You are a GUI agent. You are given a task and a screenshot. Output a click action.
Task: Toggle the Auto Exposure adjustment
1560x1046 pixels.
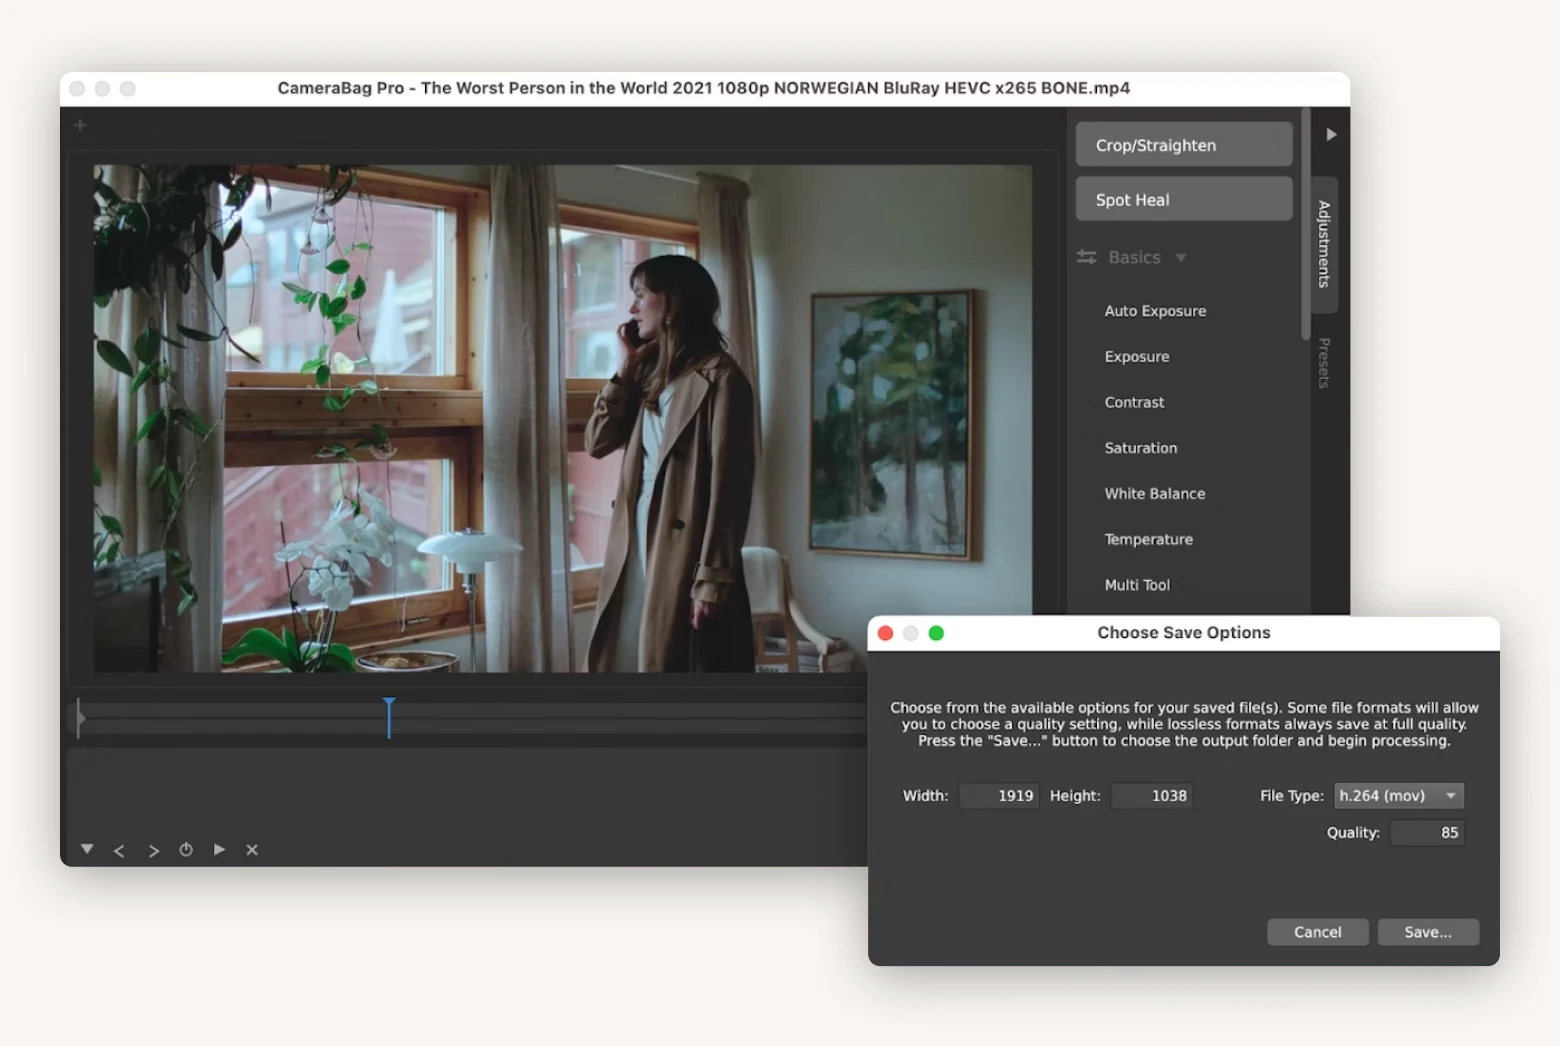click(1154, 311)
